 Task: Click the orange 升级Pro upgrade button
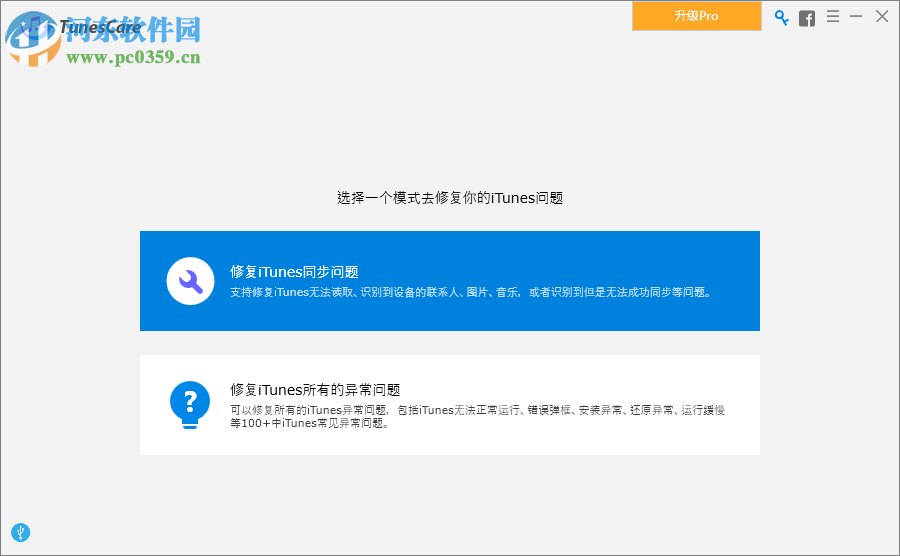697,16
